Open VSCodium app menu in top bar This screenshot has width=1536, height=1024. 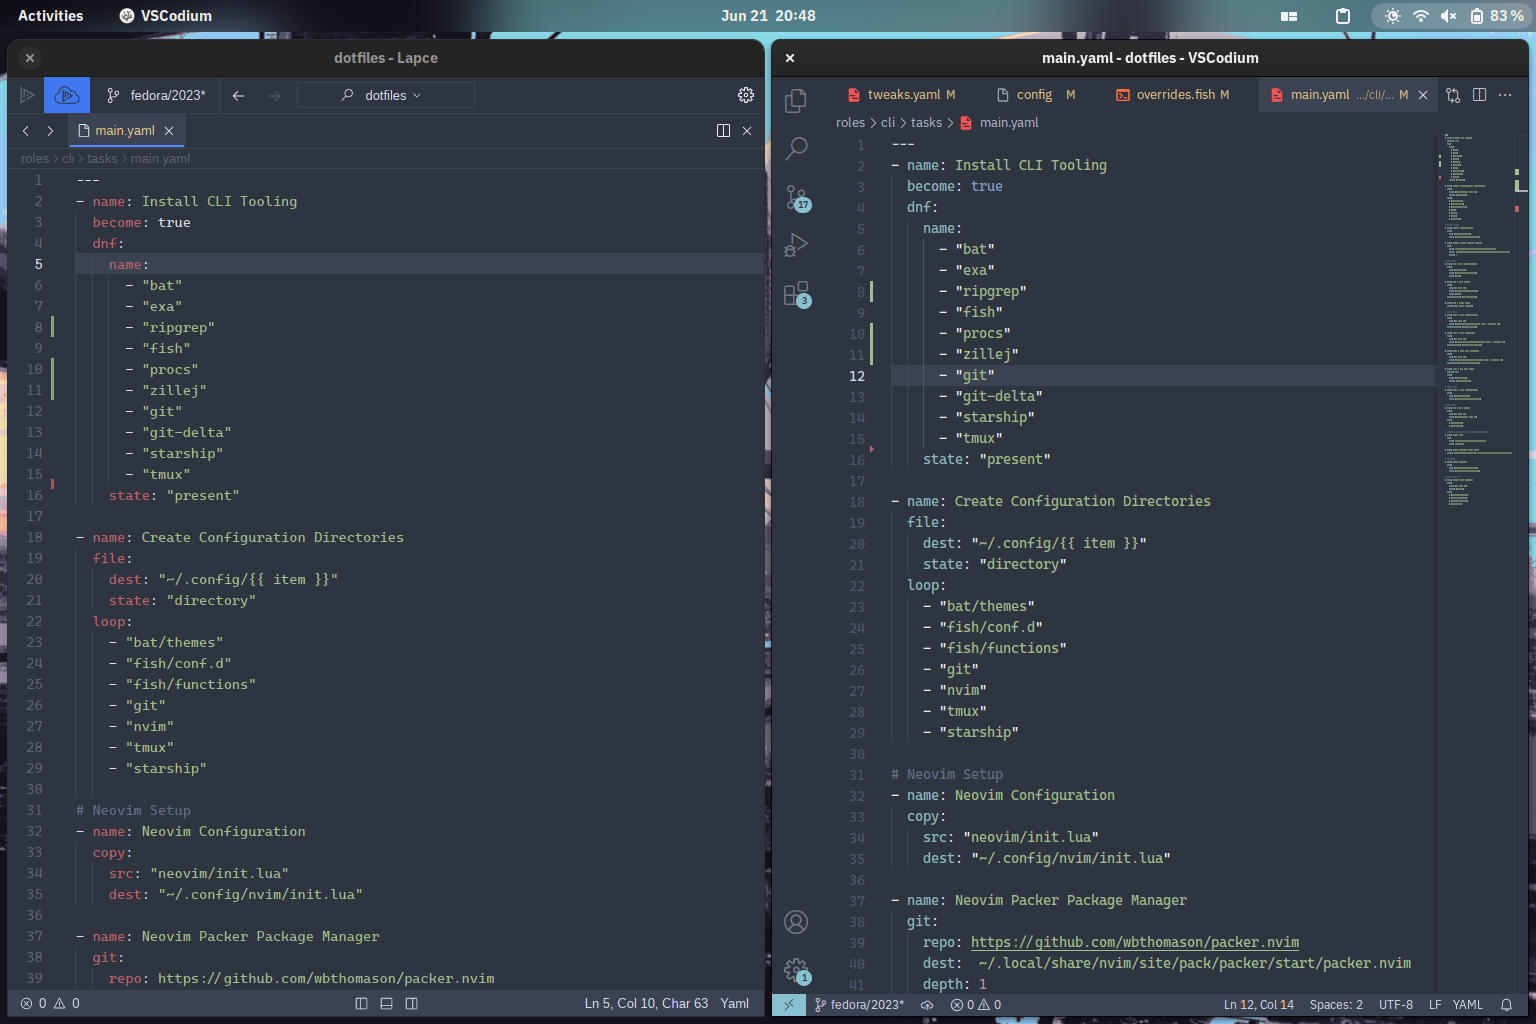point(166,16)
